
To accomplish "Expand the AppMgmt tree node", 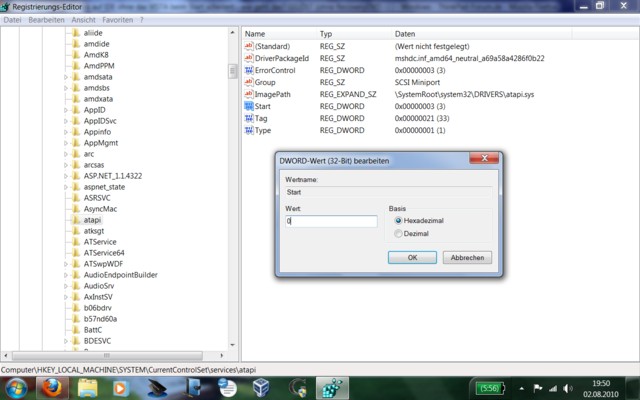I will point(66,143).
